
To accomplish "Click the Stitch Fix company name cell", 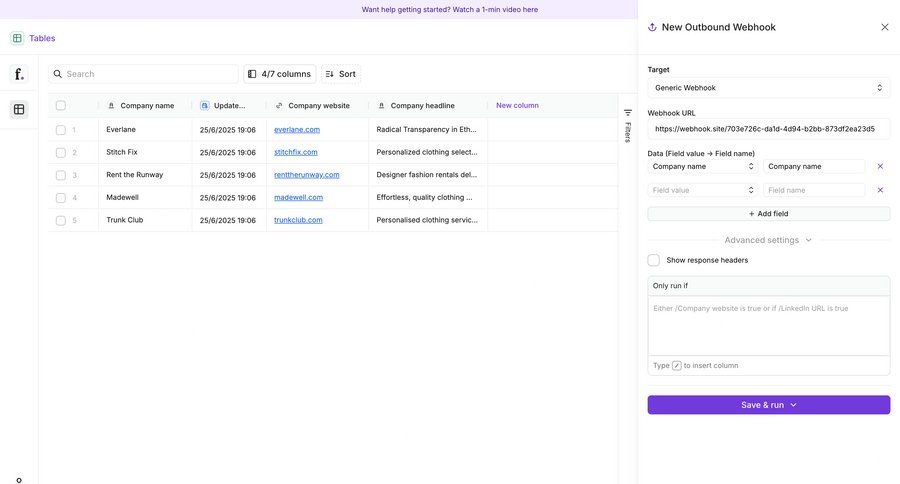I will (x=145, y=152).
